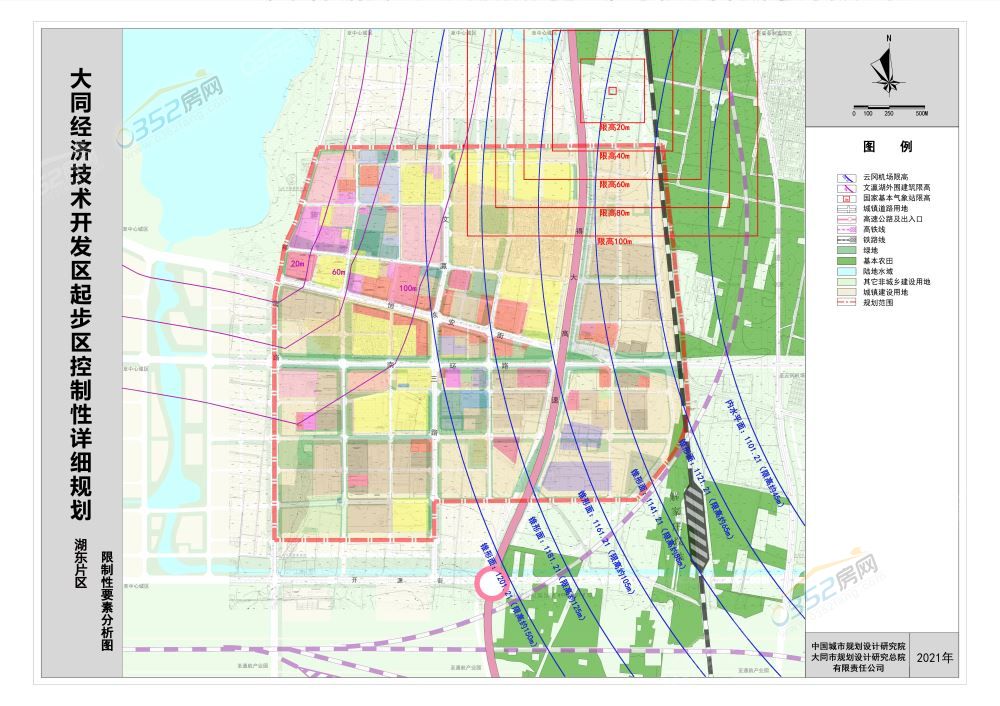Click the 2021年 date box
The image size is (1000, 706).
pos(934,658)
